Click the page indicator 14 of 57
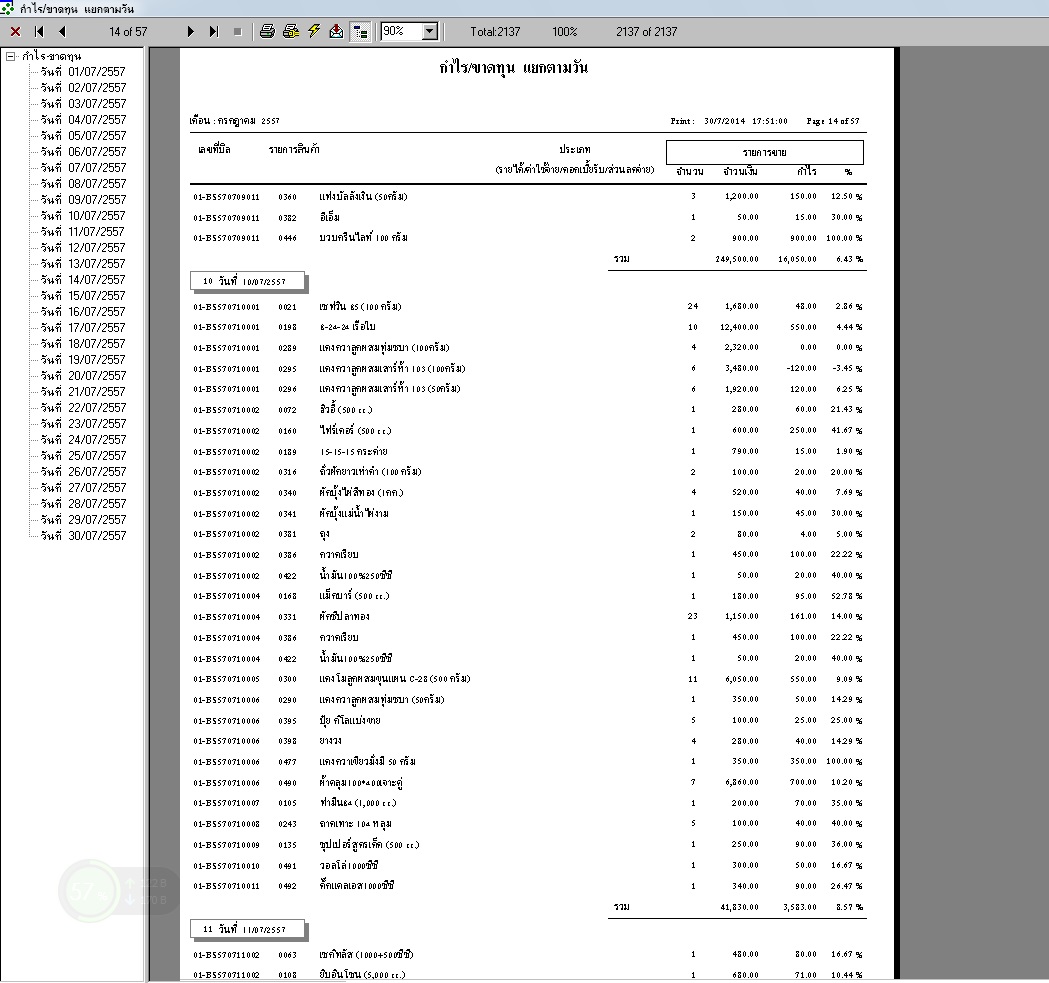The image size is (1049, 983). coord(128,31)
